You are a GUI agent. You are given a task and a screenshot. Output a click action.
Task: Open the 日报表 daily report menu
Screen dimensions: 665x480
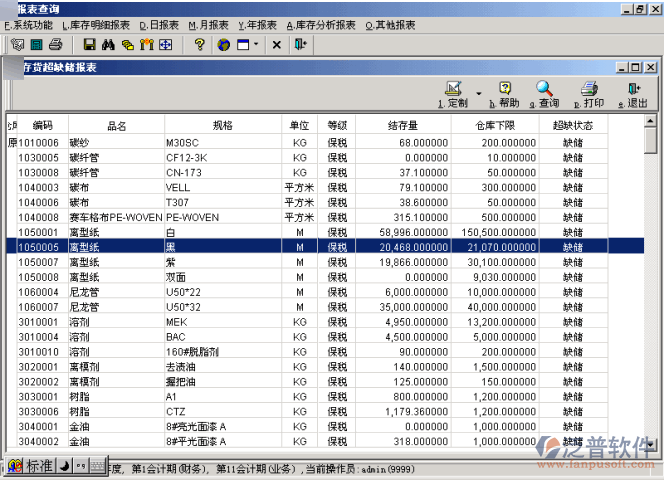(x=158, y=24)
